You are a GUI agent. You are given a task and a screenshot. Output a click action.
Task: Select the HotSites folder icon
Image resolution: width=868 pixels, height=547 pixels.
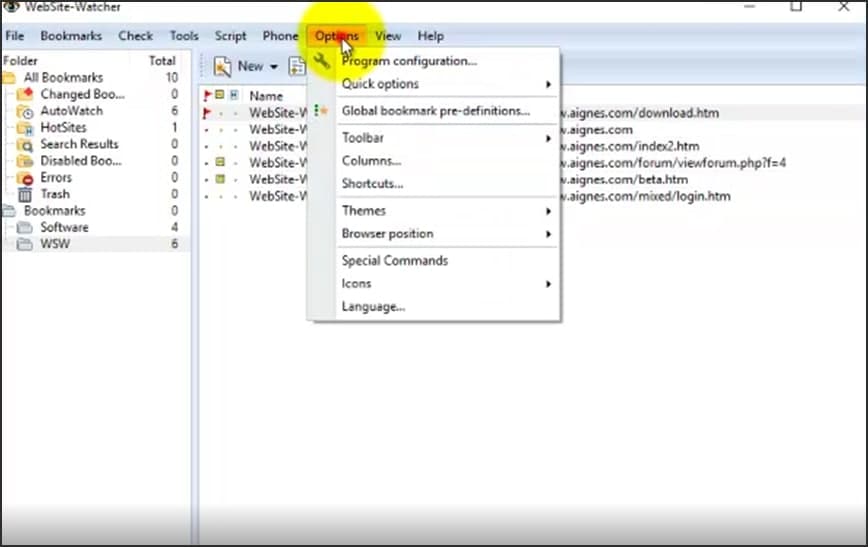pyautogui.click(x=24, y=128)
